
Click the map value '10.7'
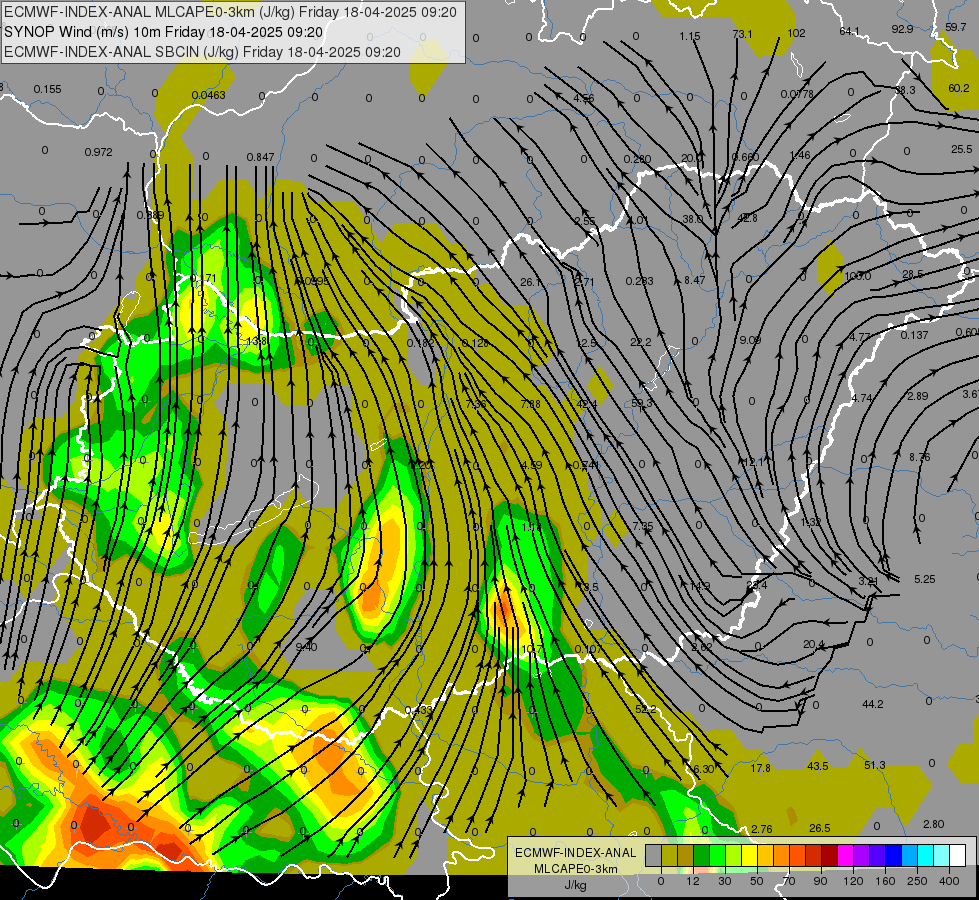(x=531, y=649)
